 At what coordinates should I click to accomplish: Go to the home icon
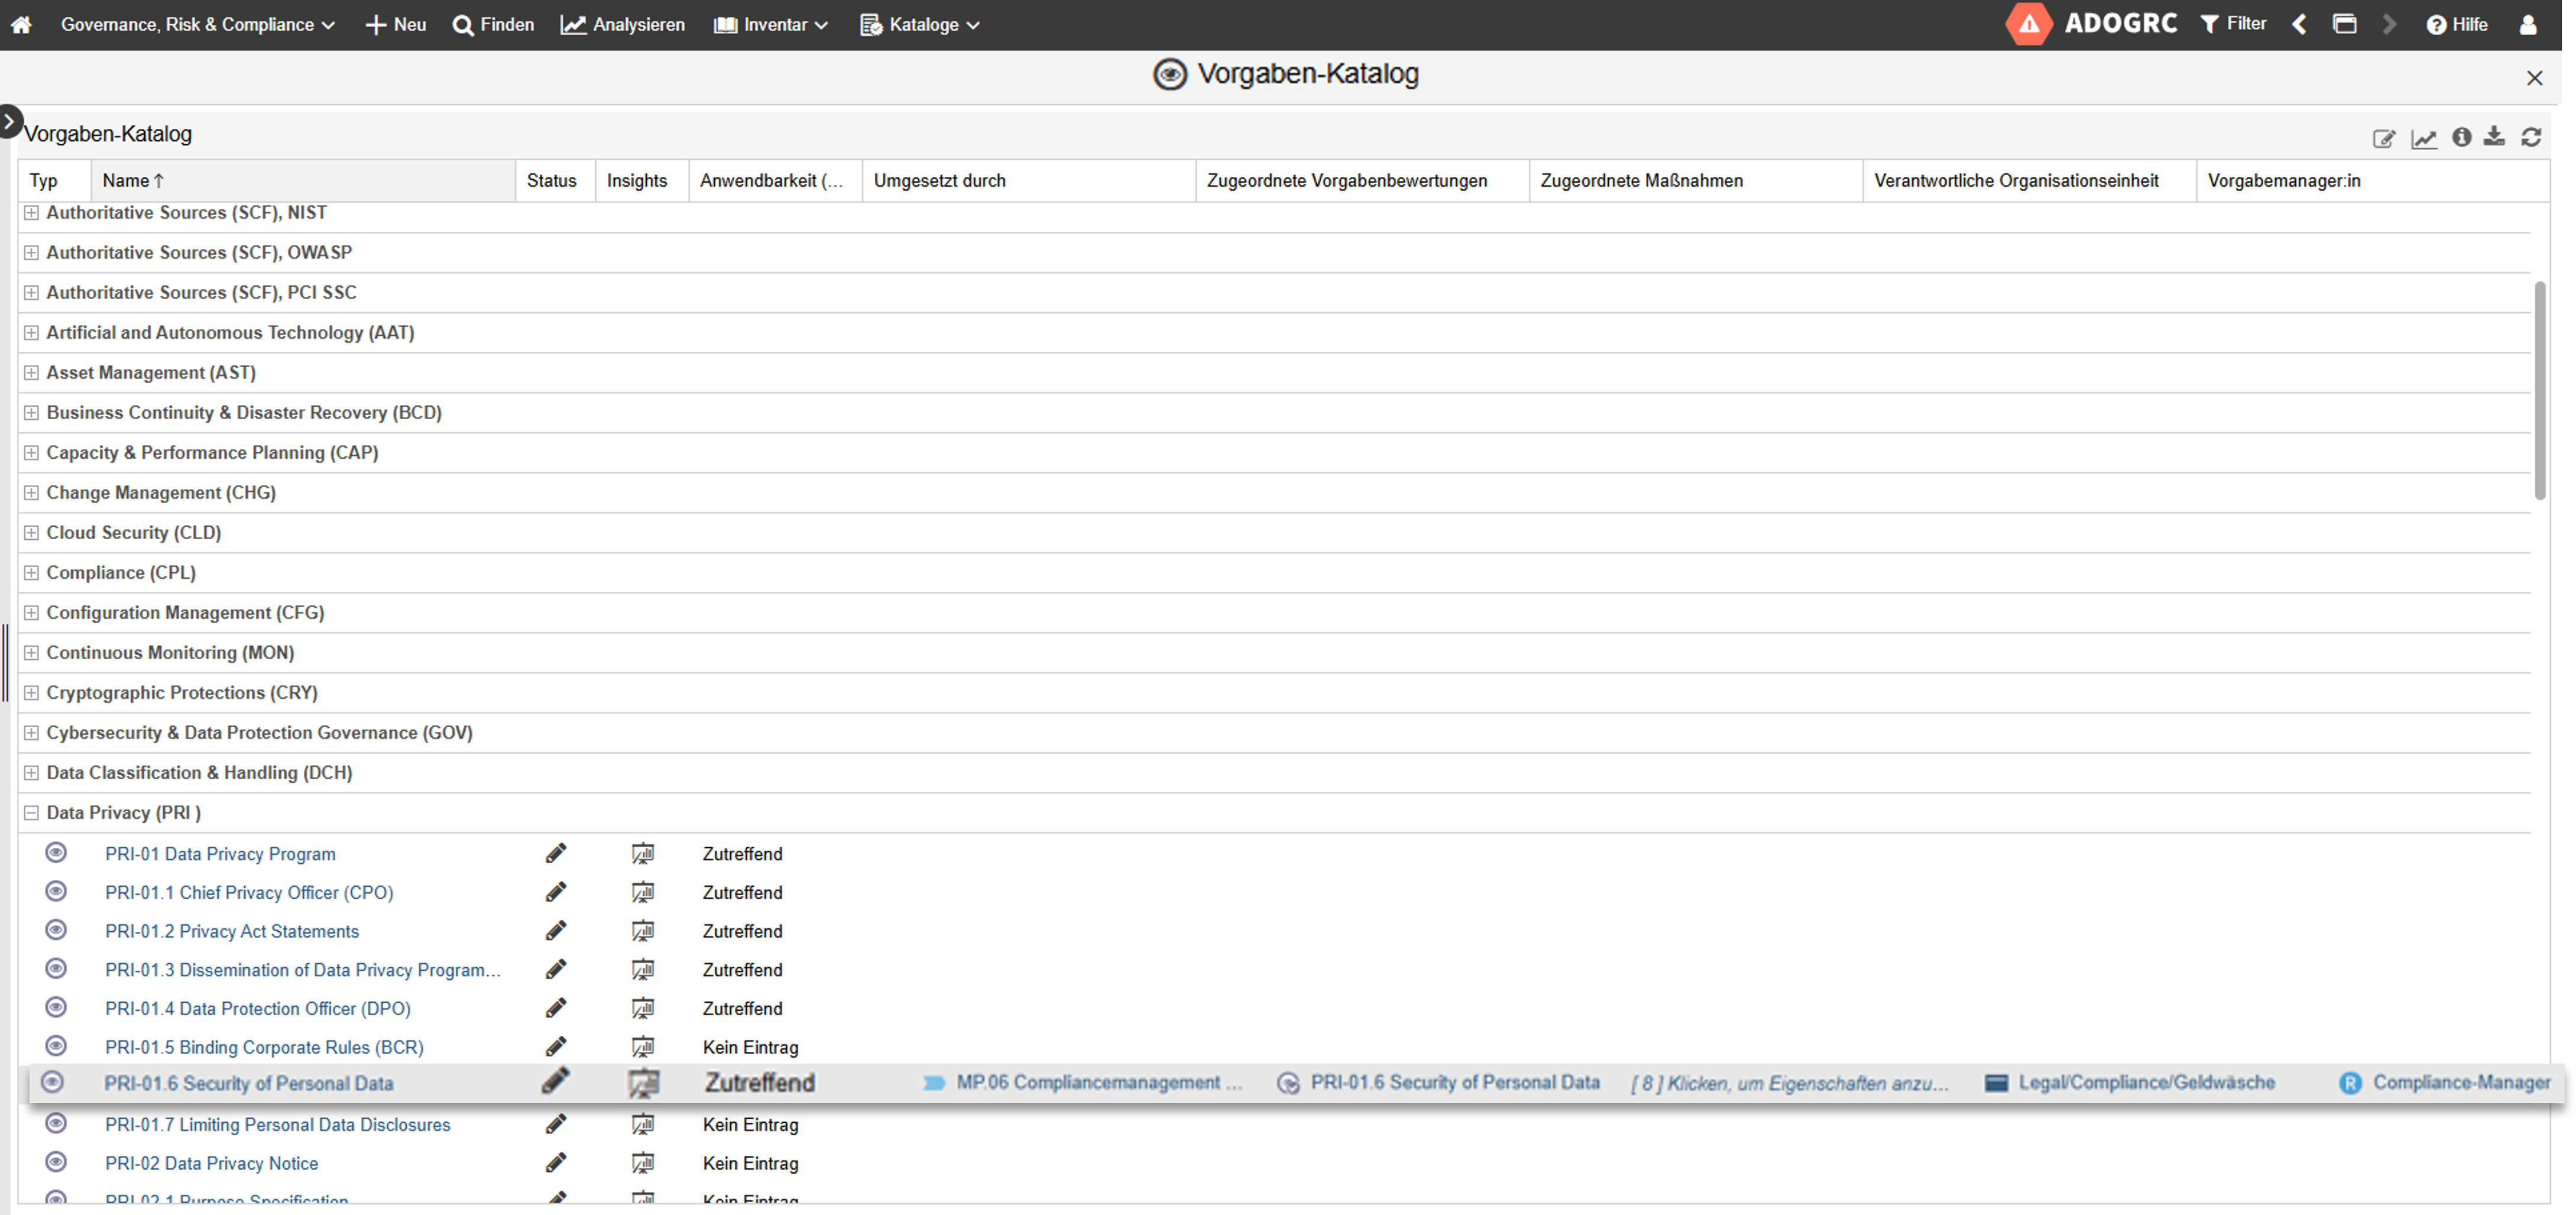[x=21, y=24]
